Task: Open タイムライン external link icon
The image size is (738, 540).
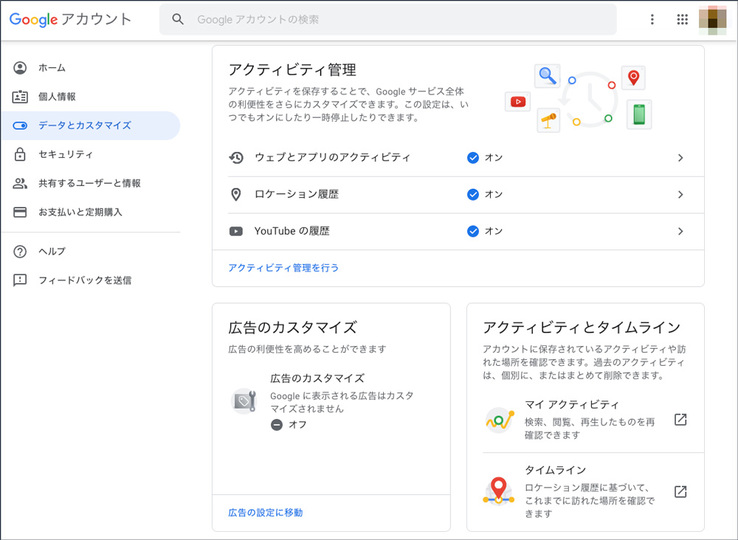Action: [680, 492]
